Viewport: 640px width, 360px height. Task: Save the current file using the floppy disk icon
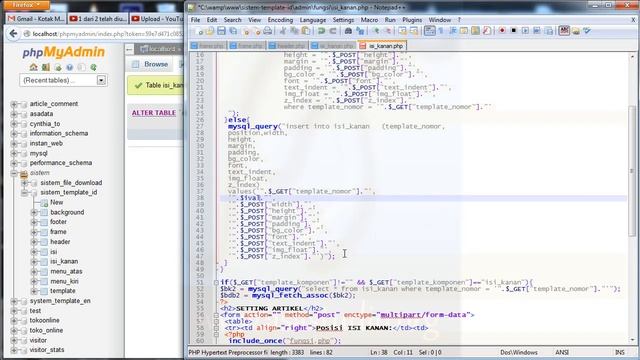(x=221, y=31)
